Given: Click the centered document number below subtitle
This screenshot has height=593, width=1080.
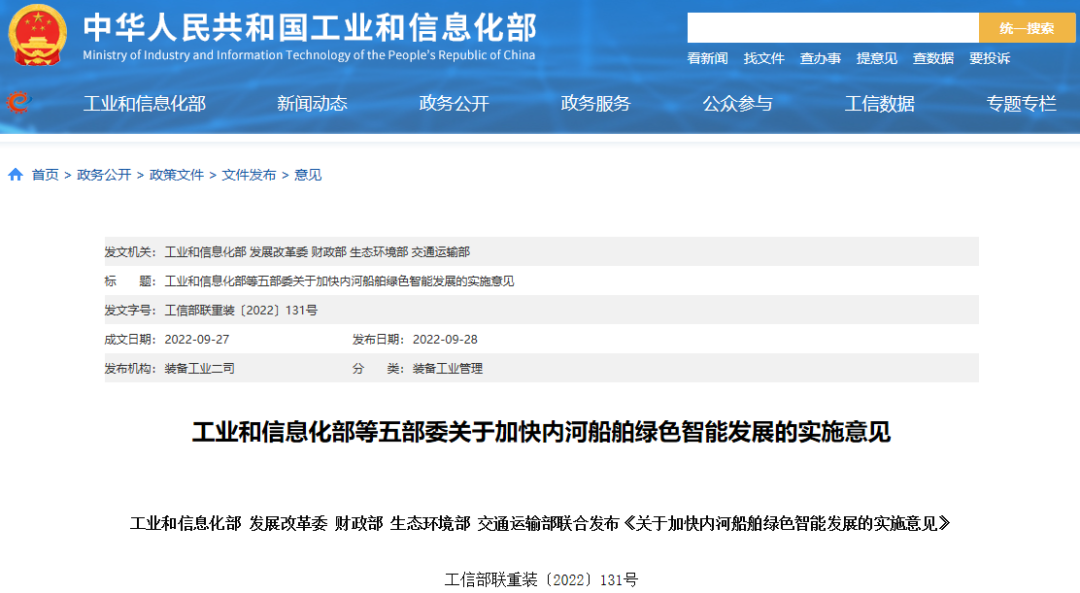Looking at the screenshot, I should pyautogui.click(x=541, y=580).
